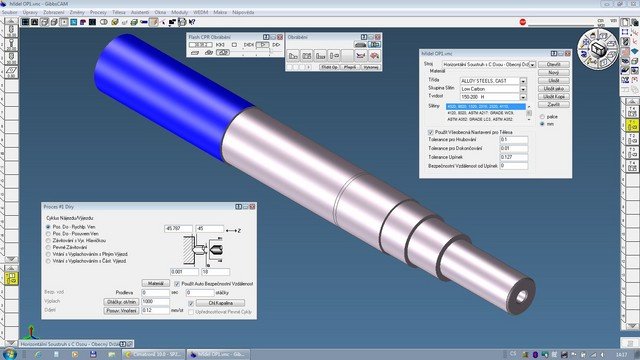The width and height of the screenshot is (640, 360).
Task: Click the yellow highlighted operation tile on right
Action: pos(632,125)
